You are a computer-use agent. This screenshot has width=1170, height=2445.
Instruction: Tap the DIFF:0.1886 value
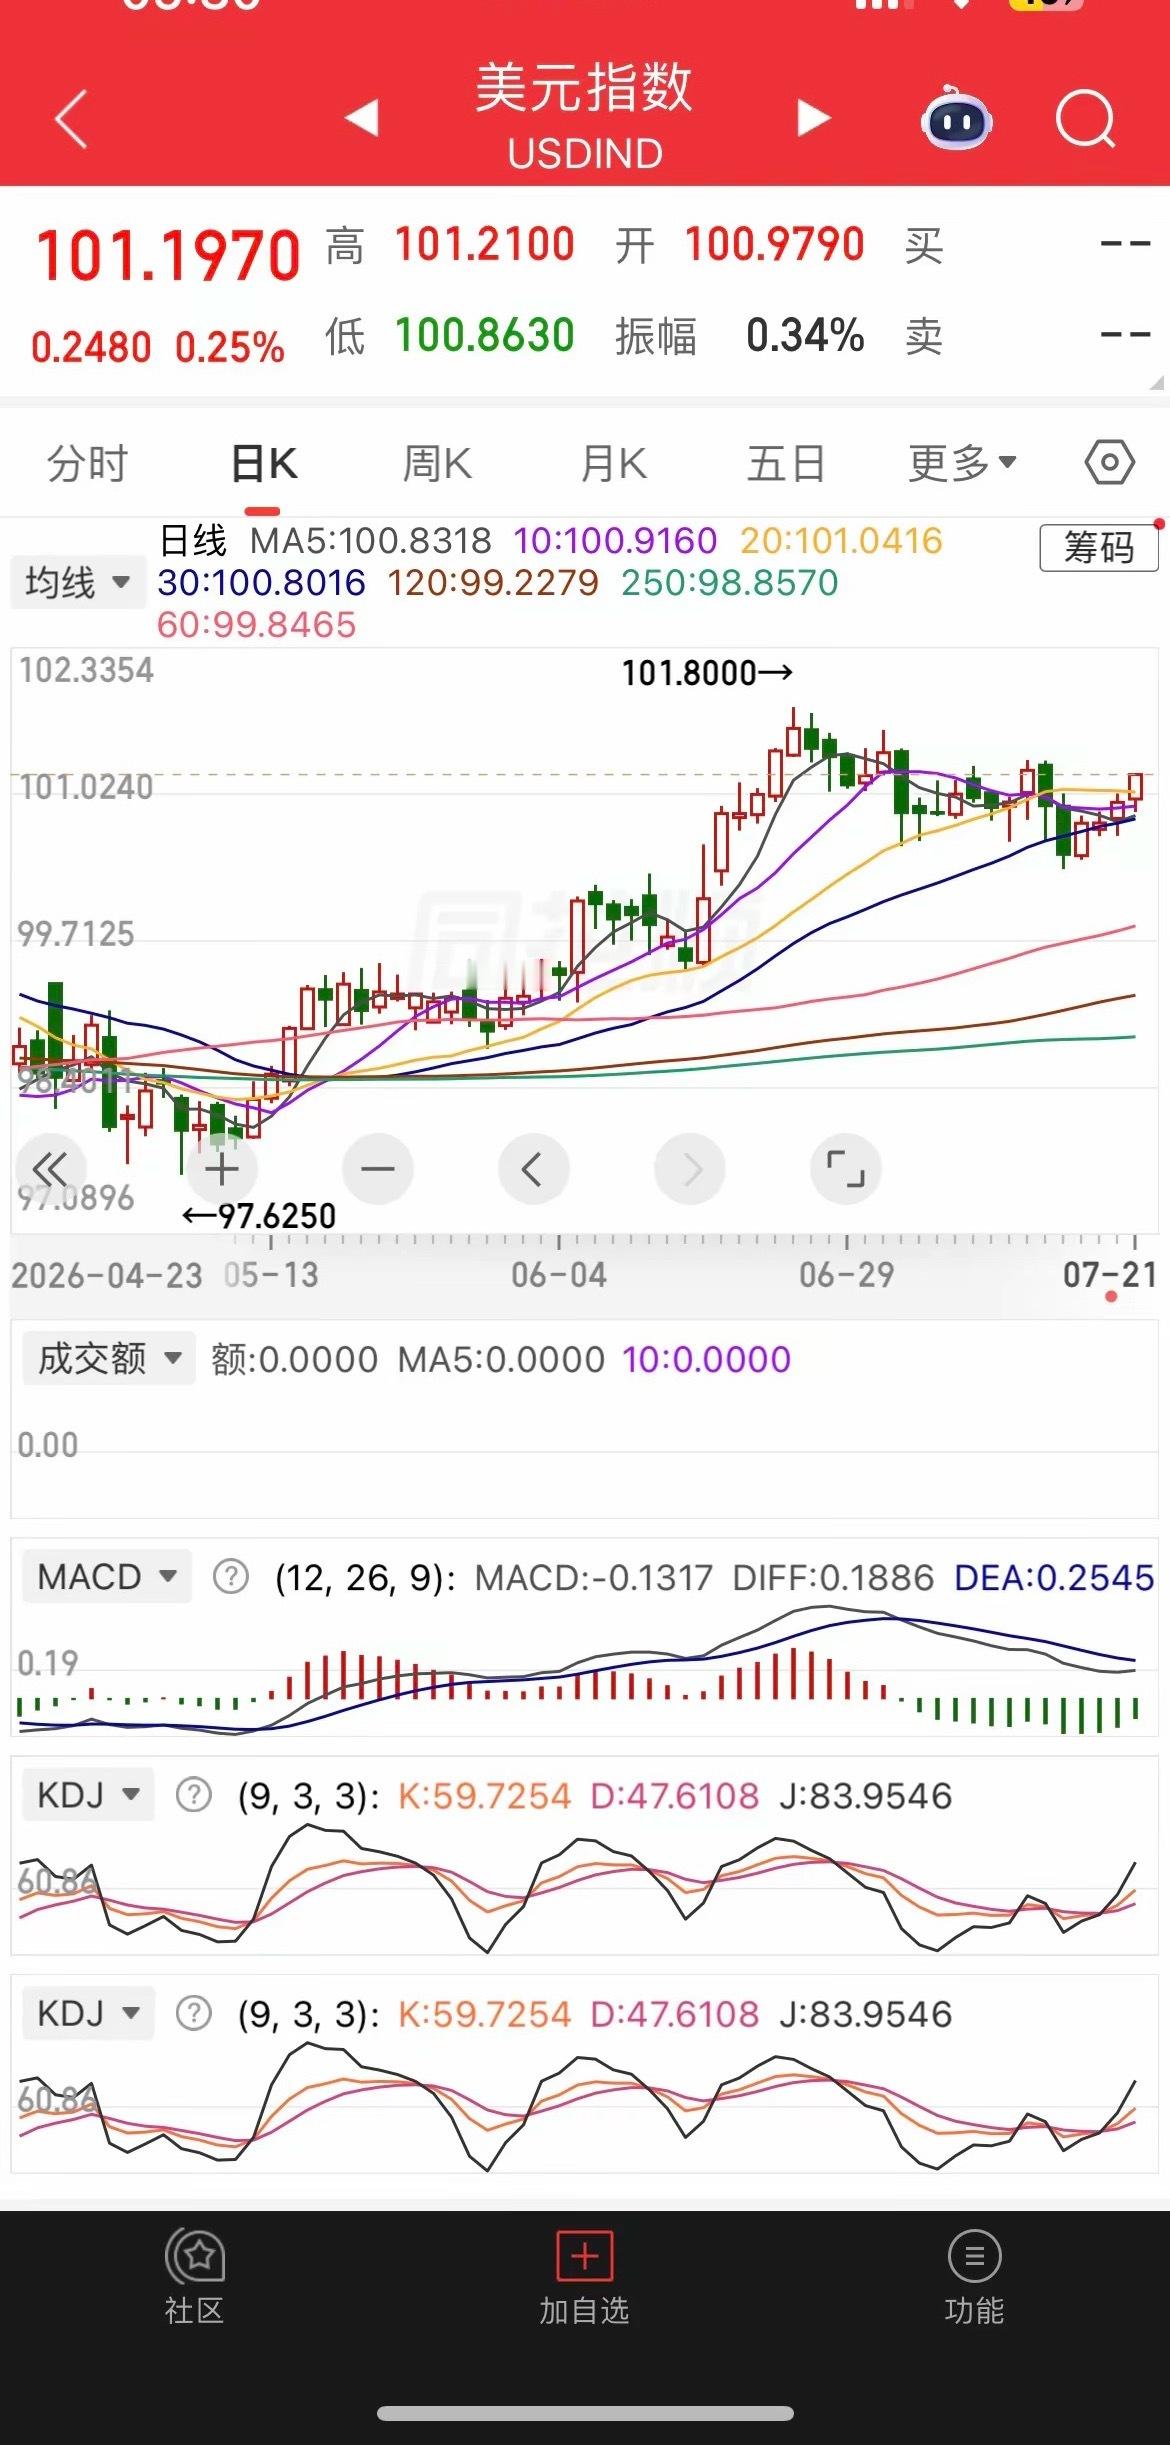833,1577
